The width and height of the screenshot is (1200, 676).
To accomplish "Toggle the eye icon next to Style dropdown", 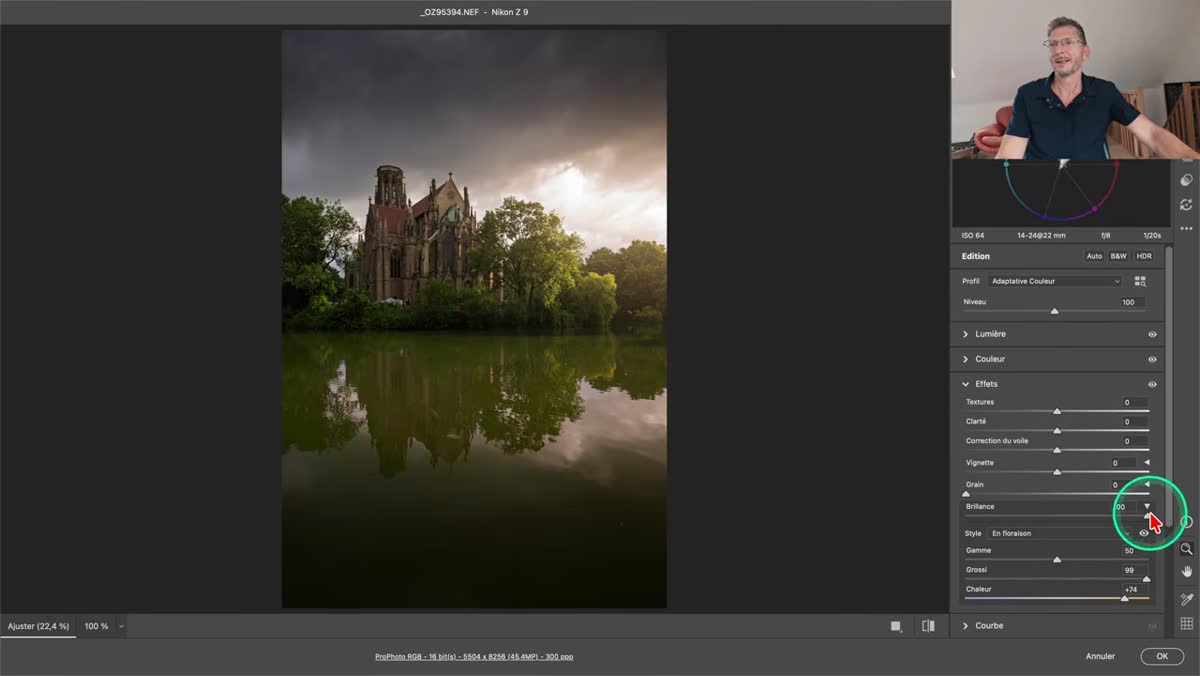I will (x=1144, y=533).
